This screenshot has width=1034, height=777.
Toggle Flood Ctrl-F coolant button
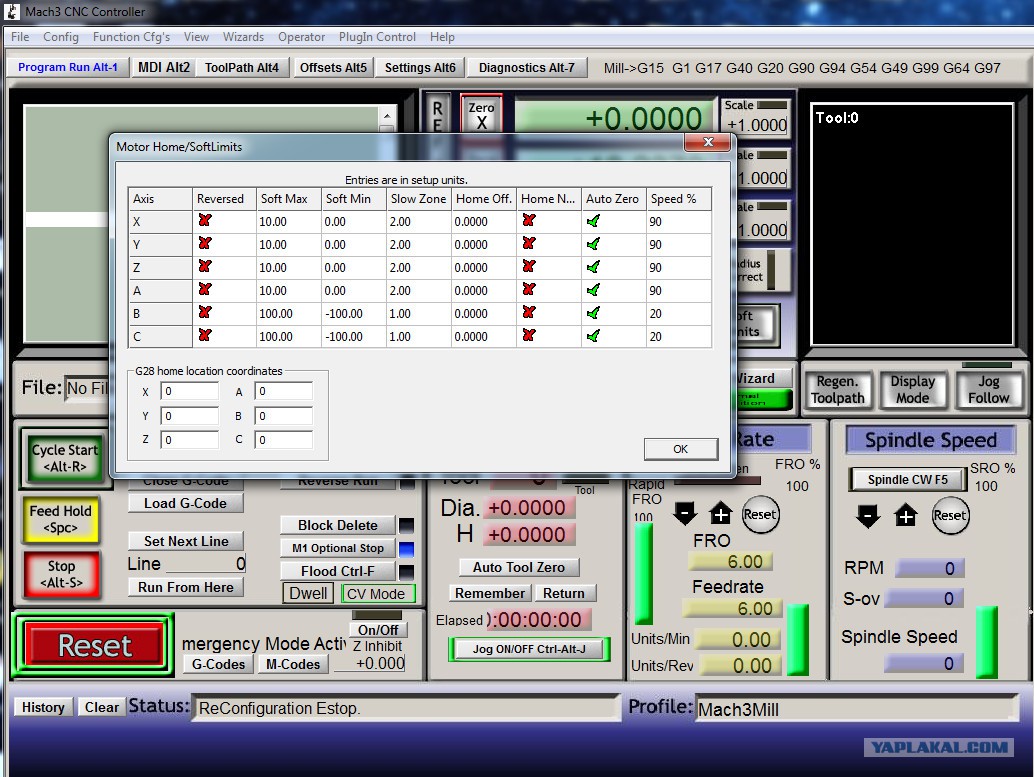point(338,571)
